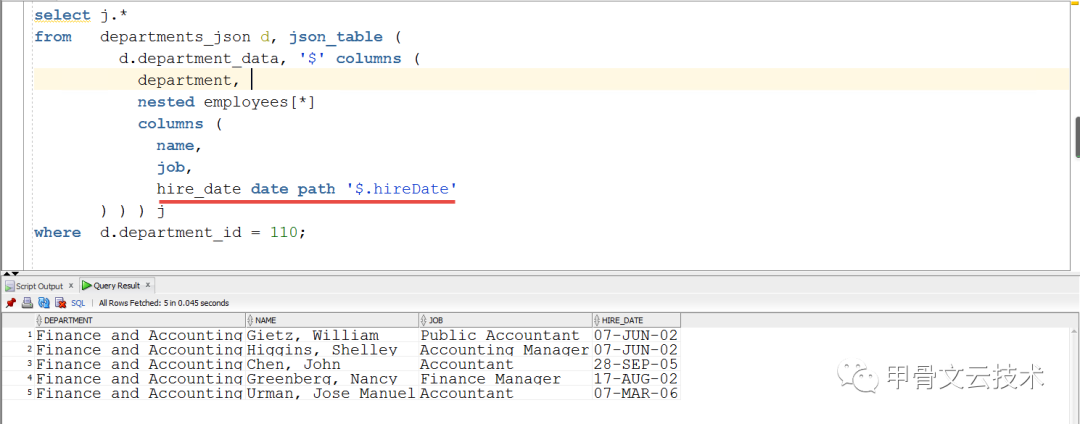This screenshot has width=1080, height=424.
Task: Select the Query Result tab
Action: point(116,286)
